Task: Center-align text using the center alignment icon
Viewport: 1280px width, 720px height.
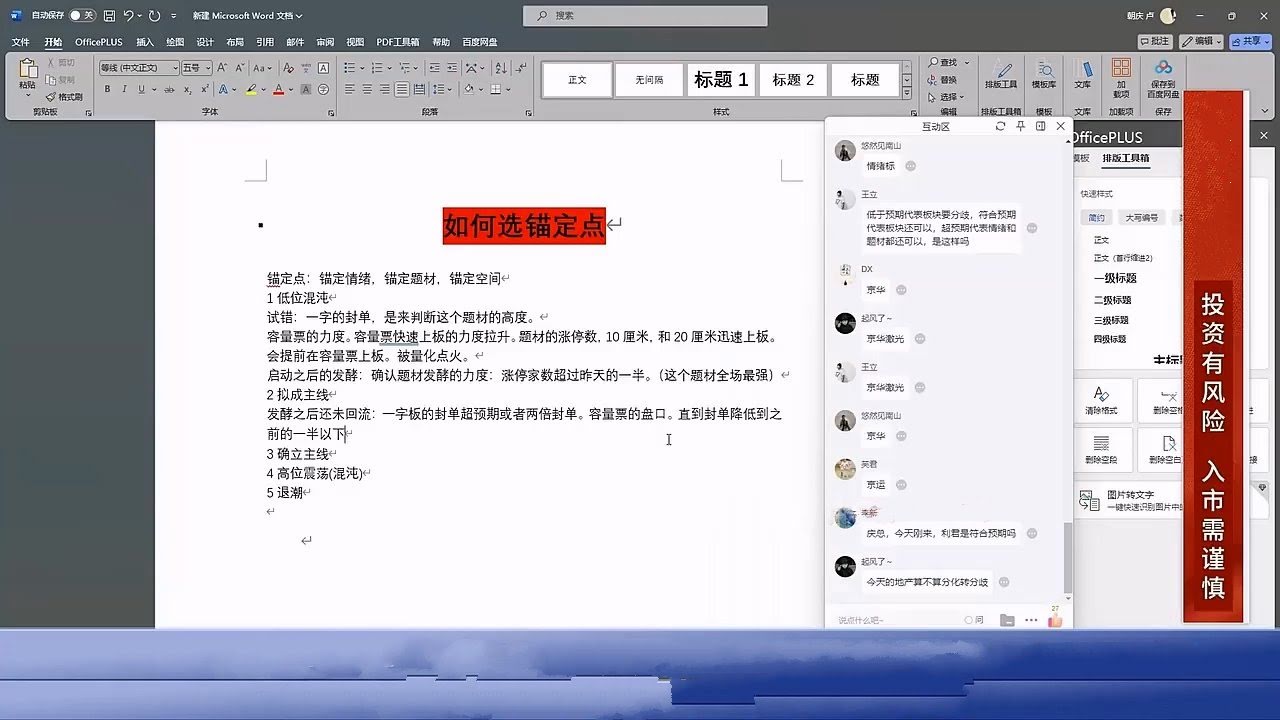Action: tap(367, 89)
